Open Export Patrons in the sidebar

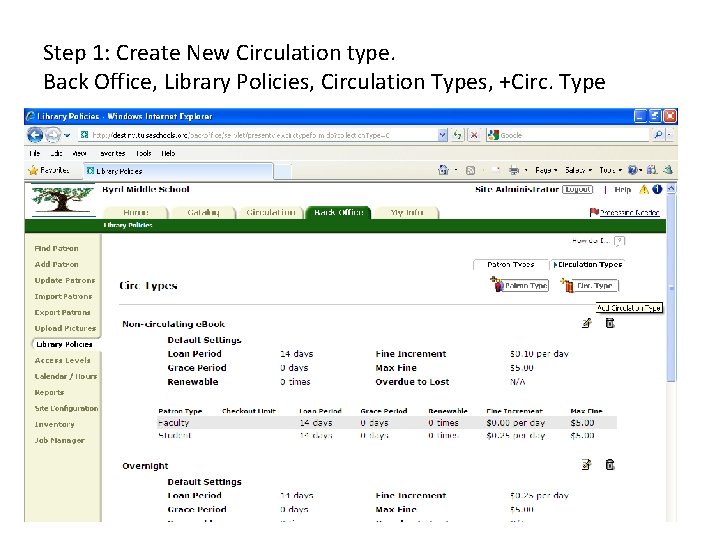click(x=62, y=313)
